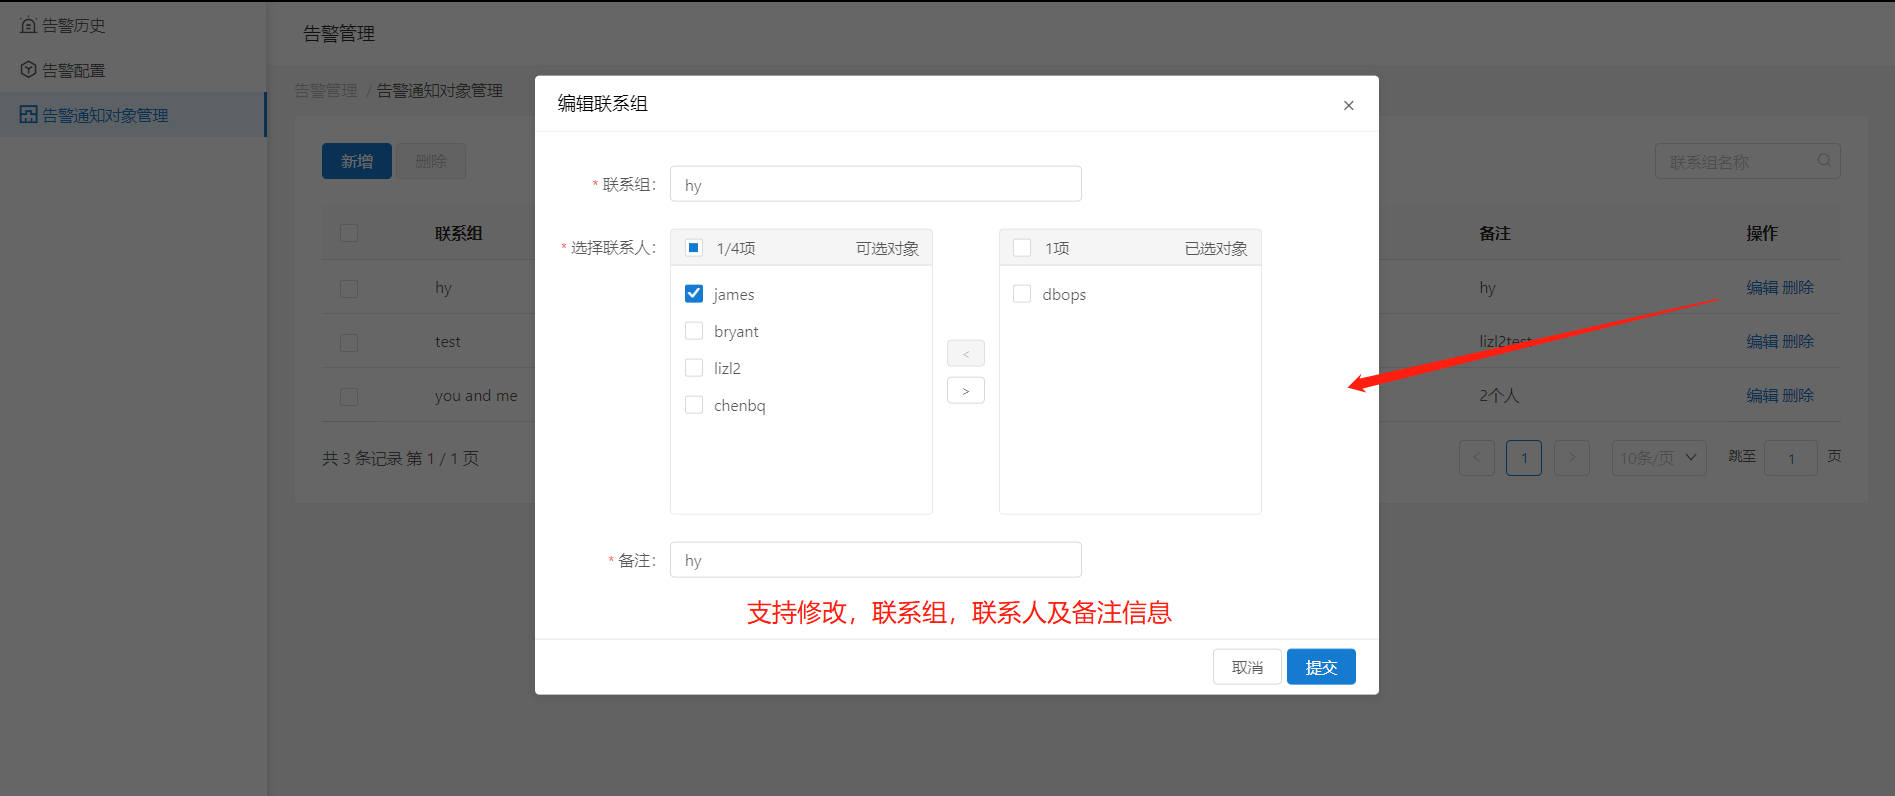Click the alarm configuration sidebar icon
Image resolution: width=1895 pixels, height=796 pixels.
click(x=29, y=70)
